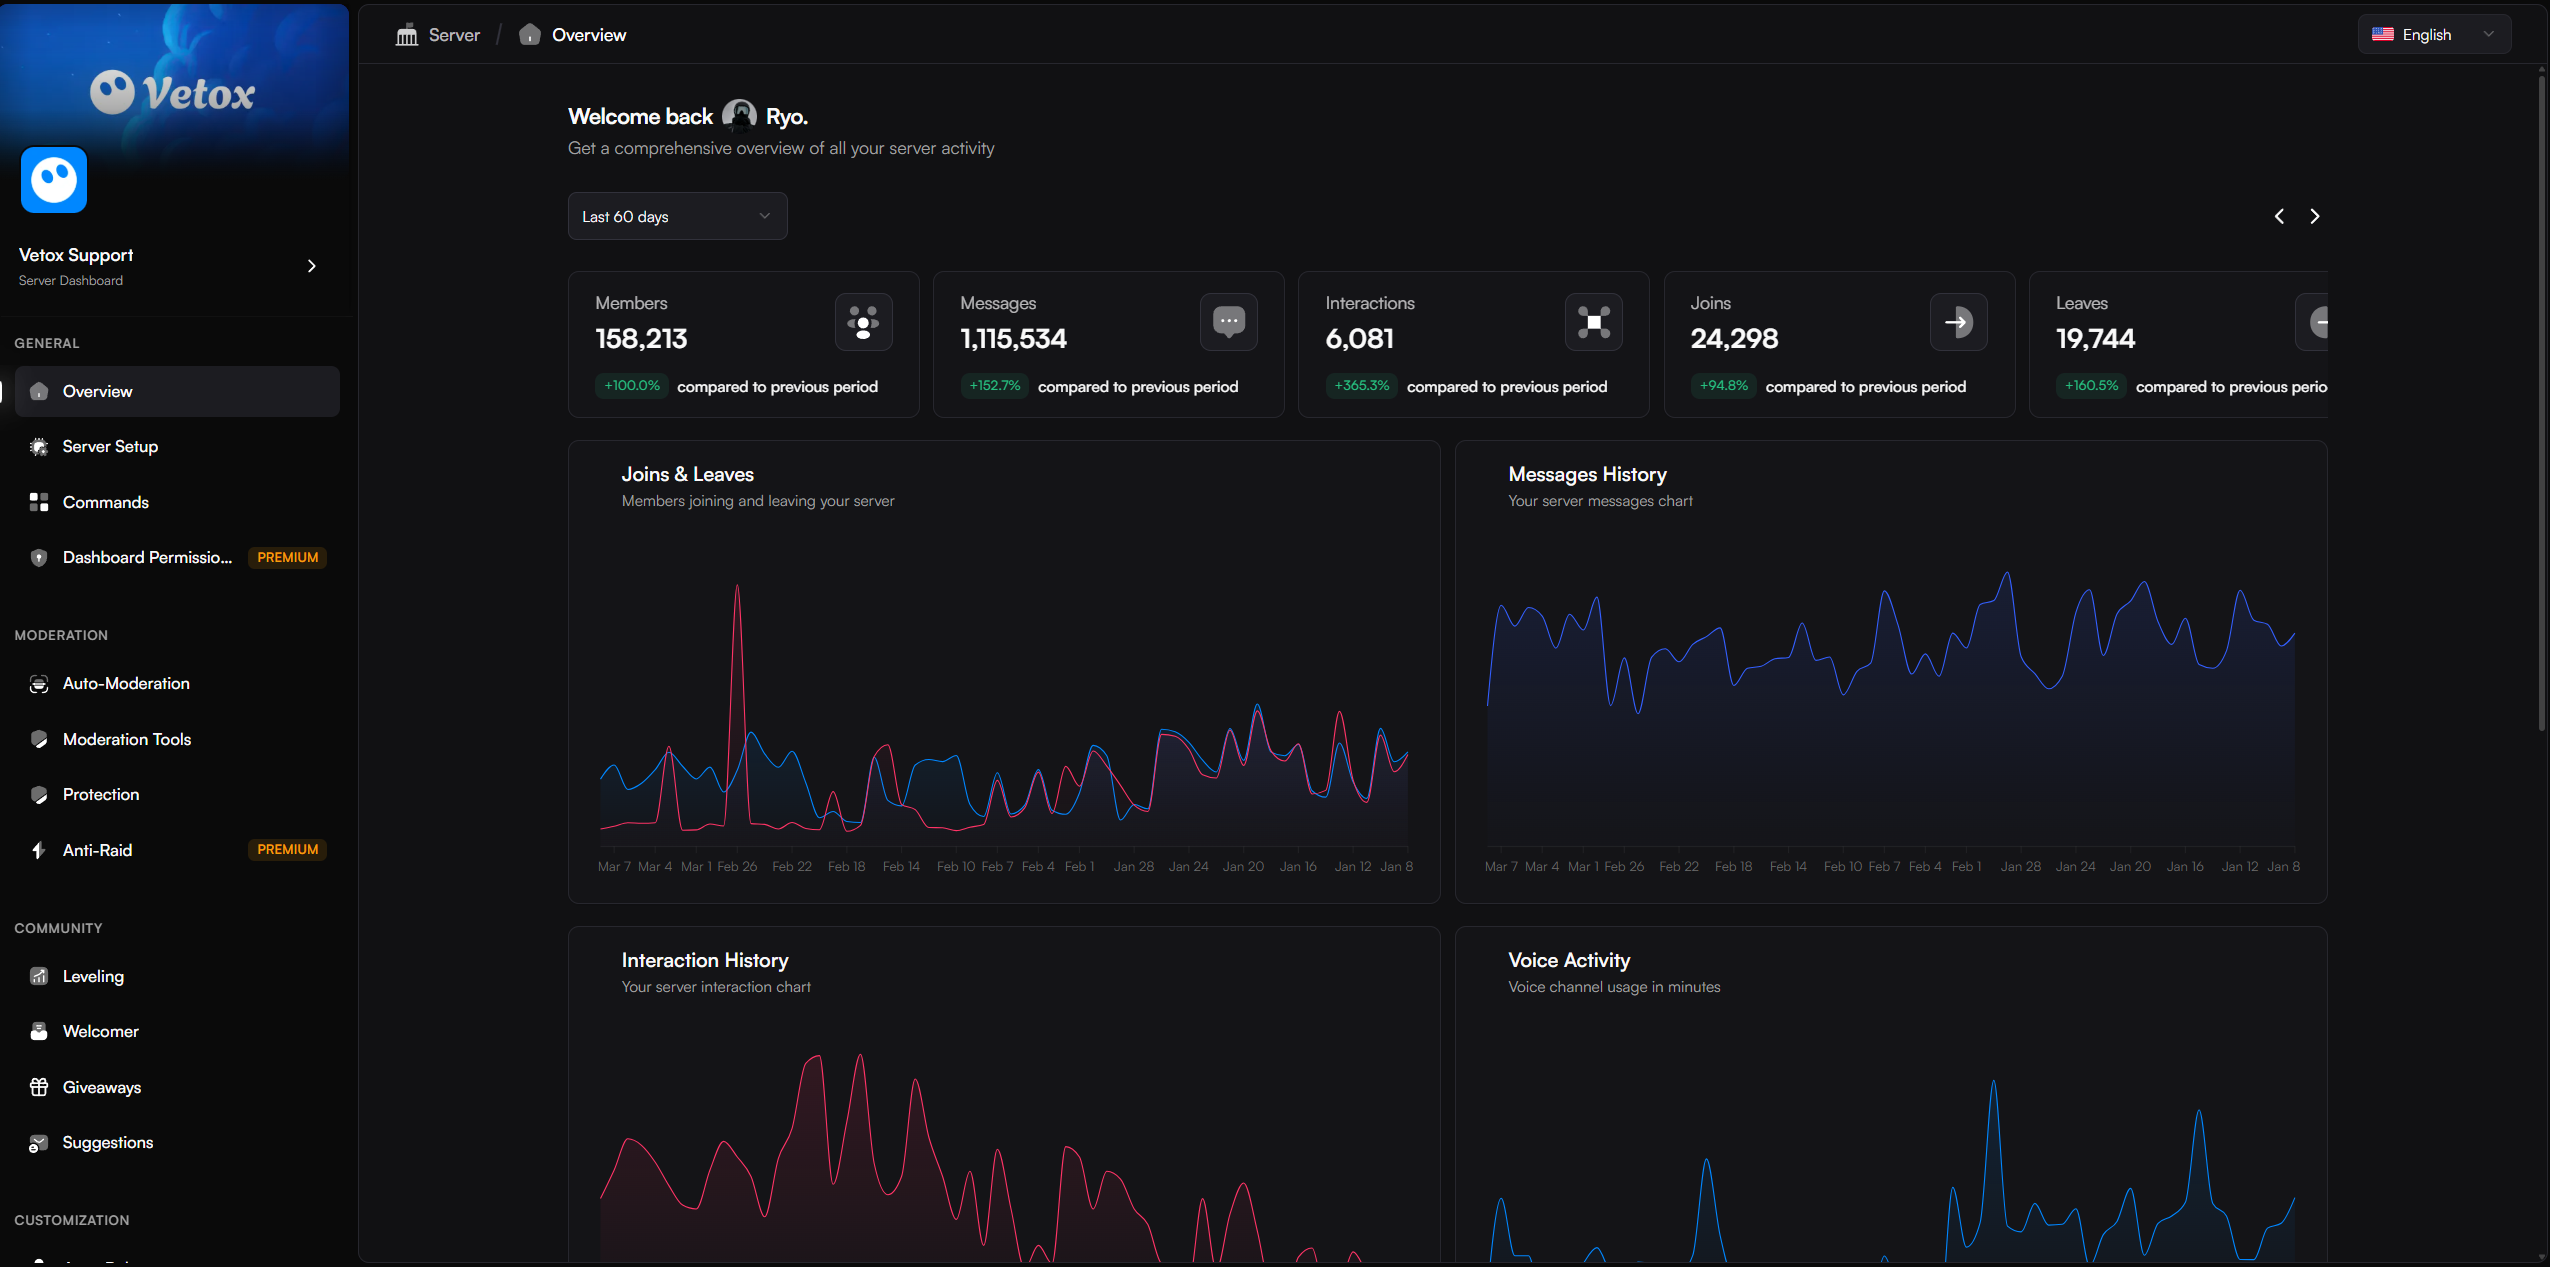Show next stat cards with right arrow
Image resolution: width=2550 pixels, height=1267 pixels.
point(2316,215)
